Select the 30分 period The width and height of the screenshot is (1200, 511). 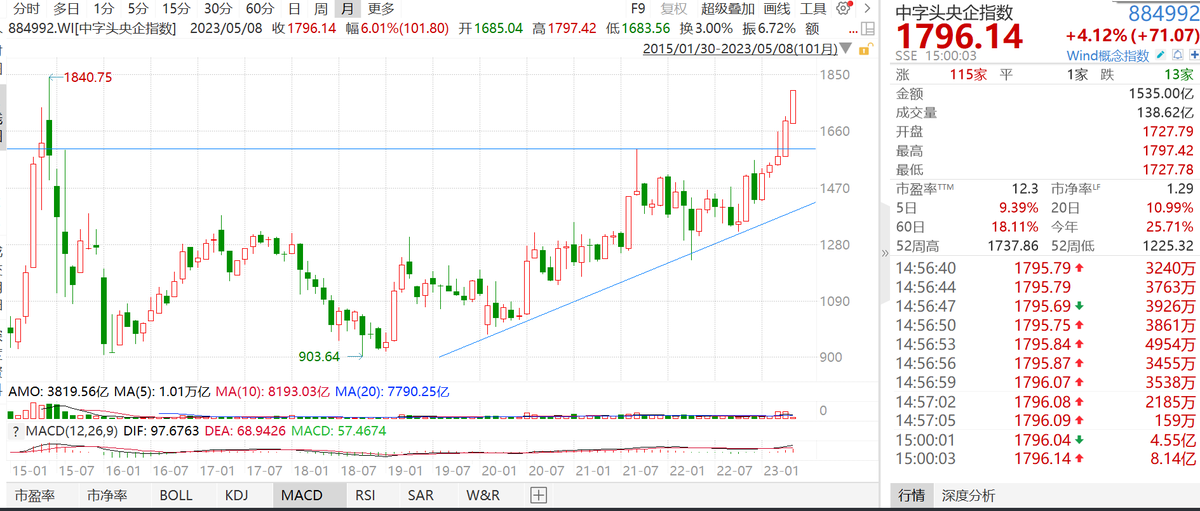(x=218, y=8)
